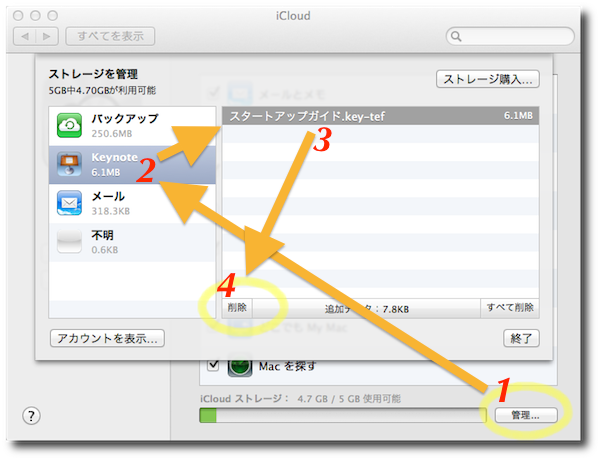
Task: Click the Find My Mac radar icon
Action: pos(240,366)
